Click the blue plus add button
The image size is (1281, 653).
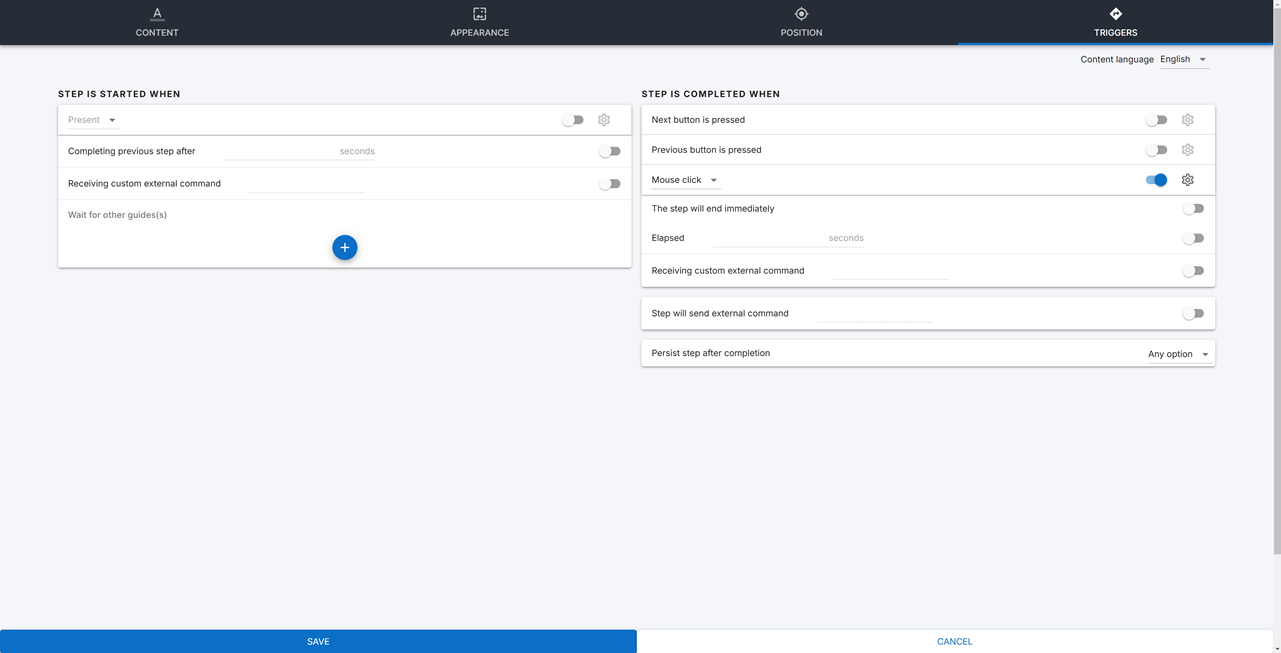click(x=345, y=248)
